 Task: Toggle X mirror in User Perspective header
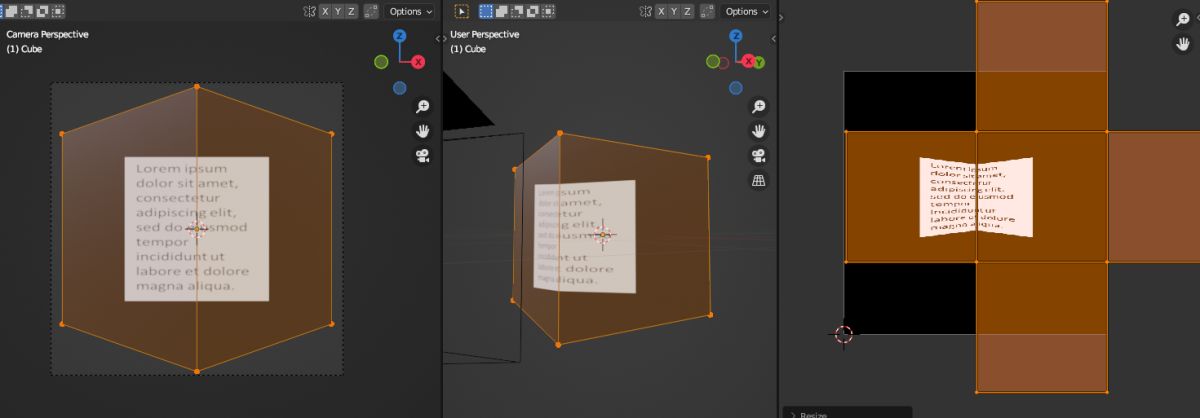click(x=662, y=12)
